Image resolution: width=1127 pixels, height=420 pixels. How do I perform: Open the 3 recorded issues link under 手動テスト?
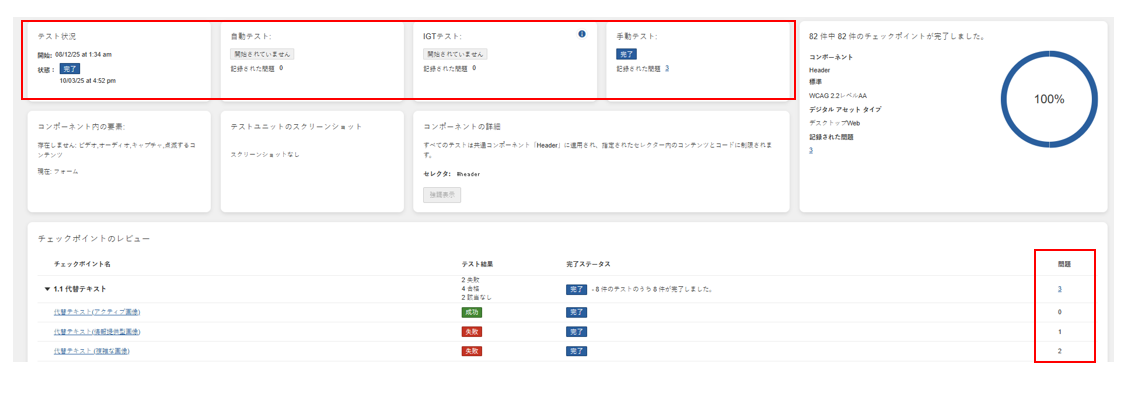pyautogui.click(x=667, y=69)
